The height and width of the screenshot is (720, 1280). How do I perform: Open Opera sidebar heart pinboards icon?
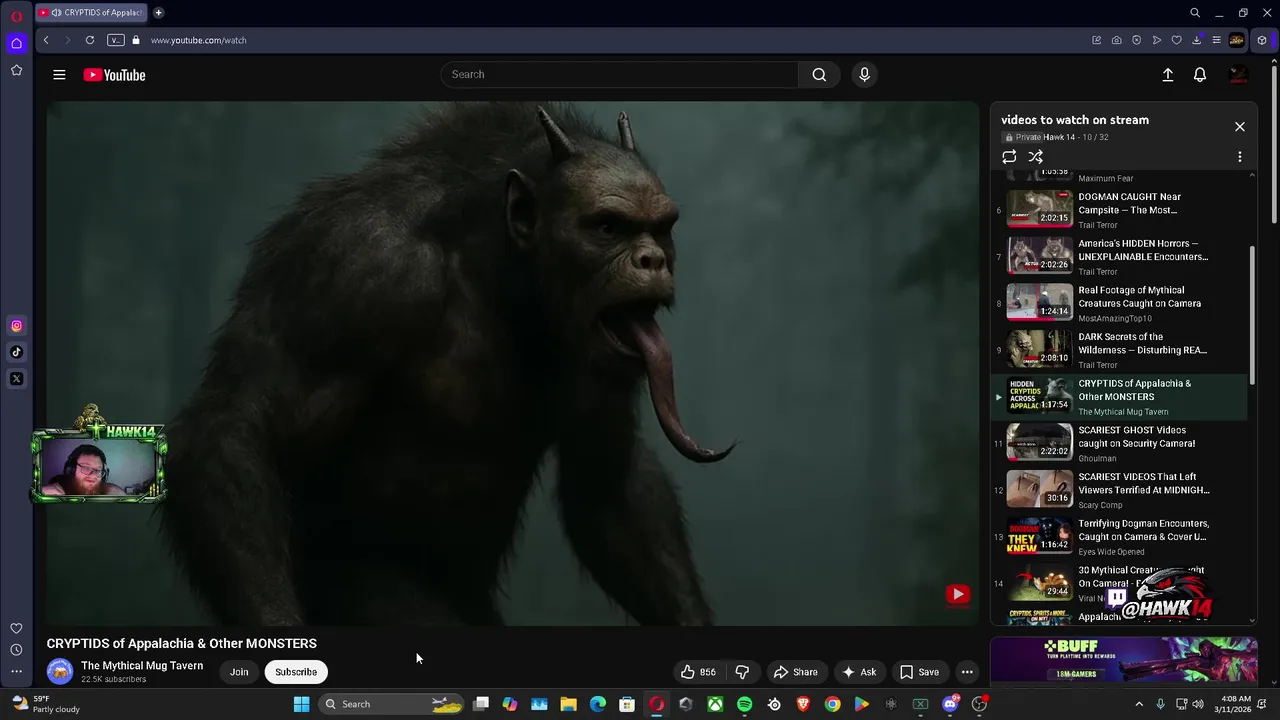16,628
